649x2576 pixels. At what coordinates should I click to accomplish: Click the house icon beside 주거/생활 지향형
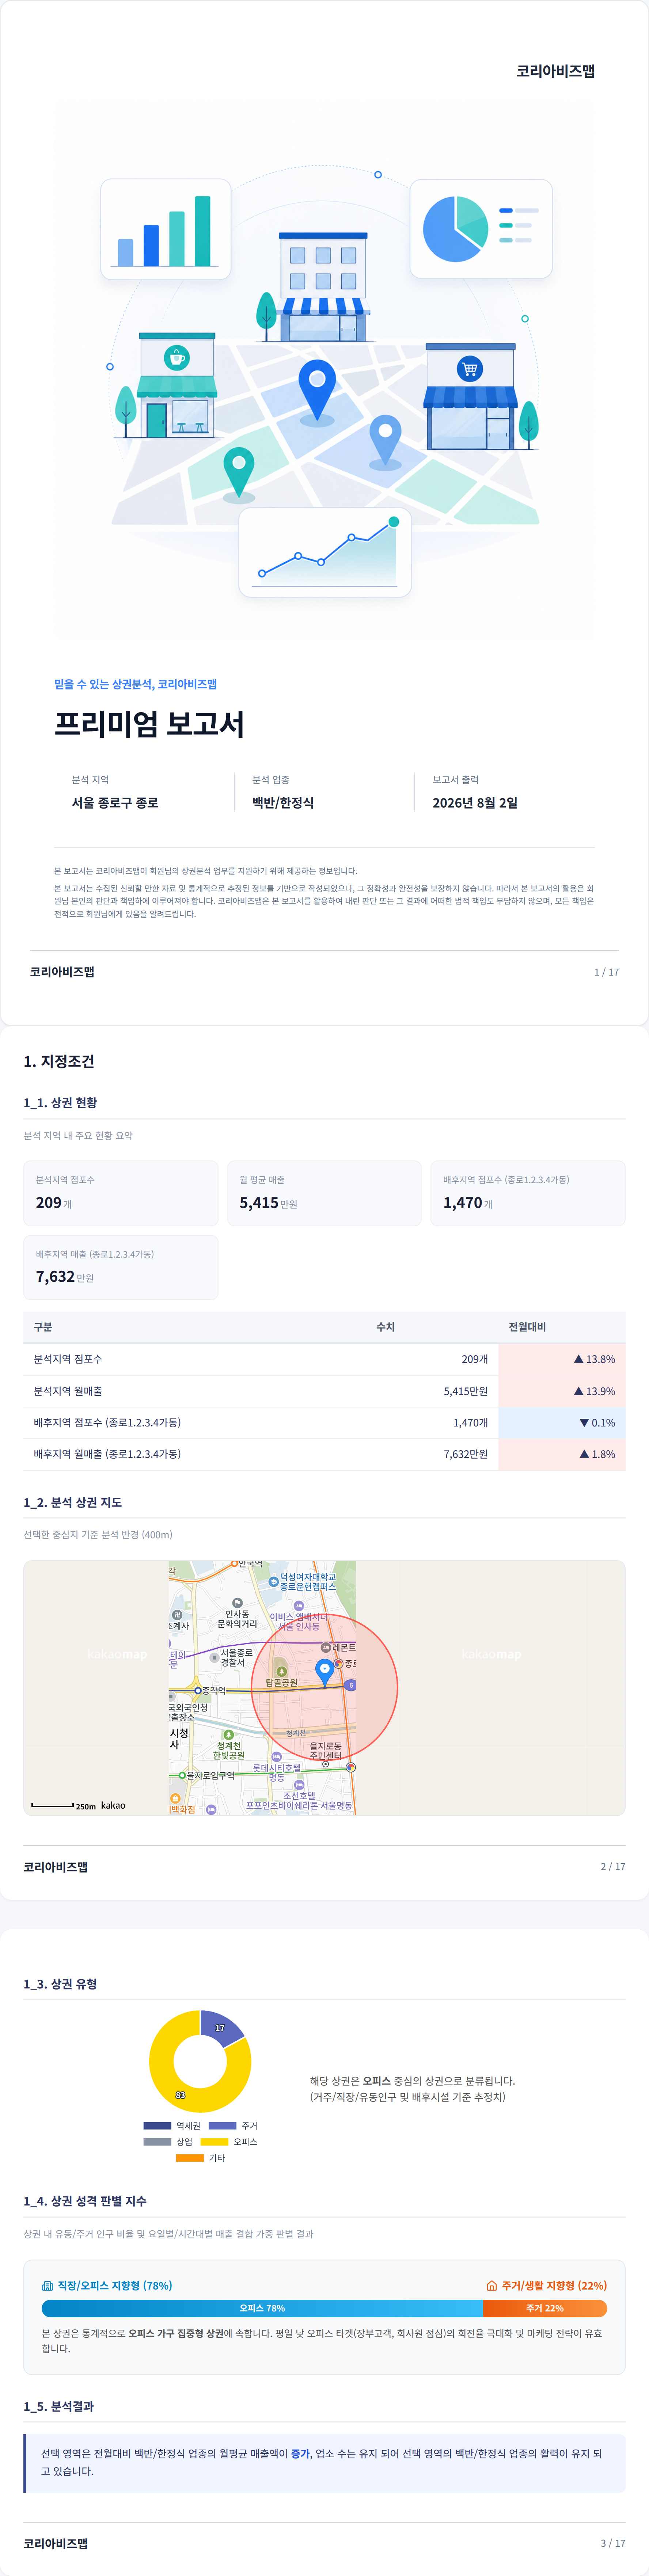[x=491, y=2285]
